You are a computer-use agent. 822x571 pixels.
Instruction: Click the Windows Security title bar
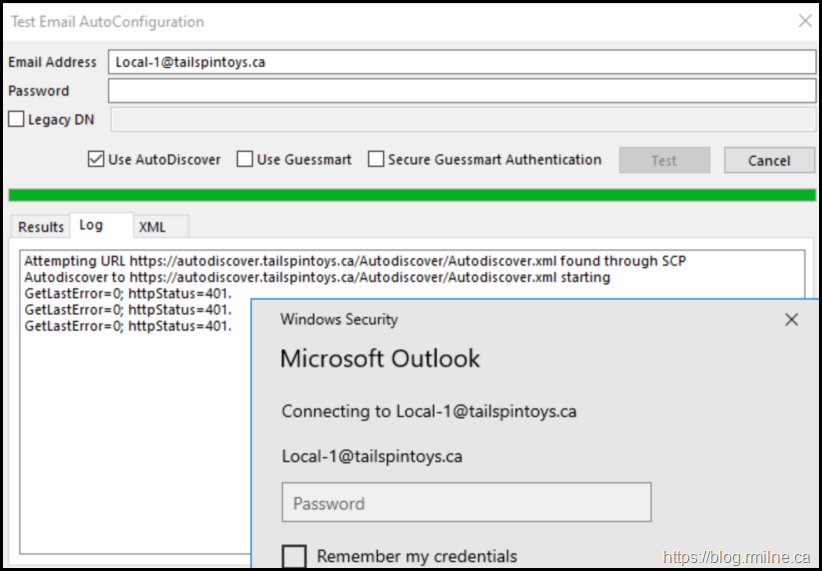pos(500,320)
